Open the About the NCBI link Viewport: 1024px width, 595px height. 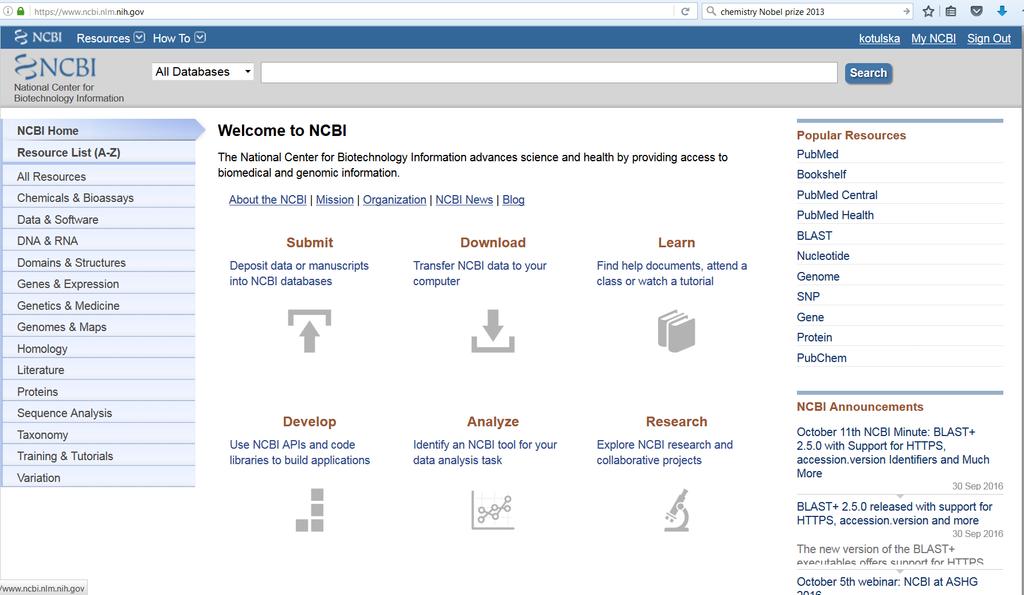(x=267, y=200)
